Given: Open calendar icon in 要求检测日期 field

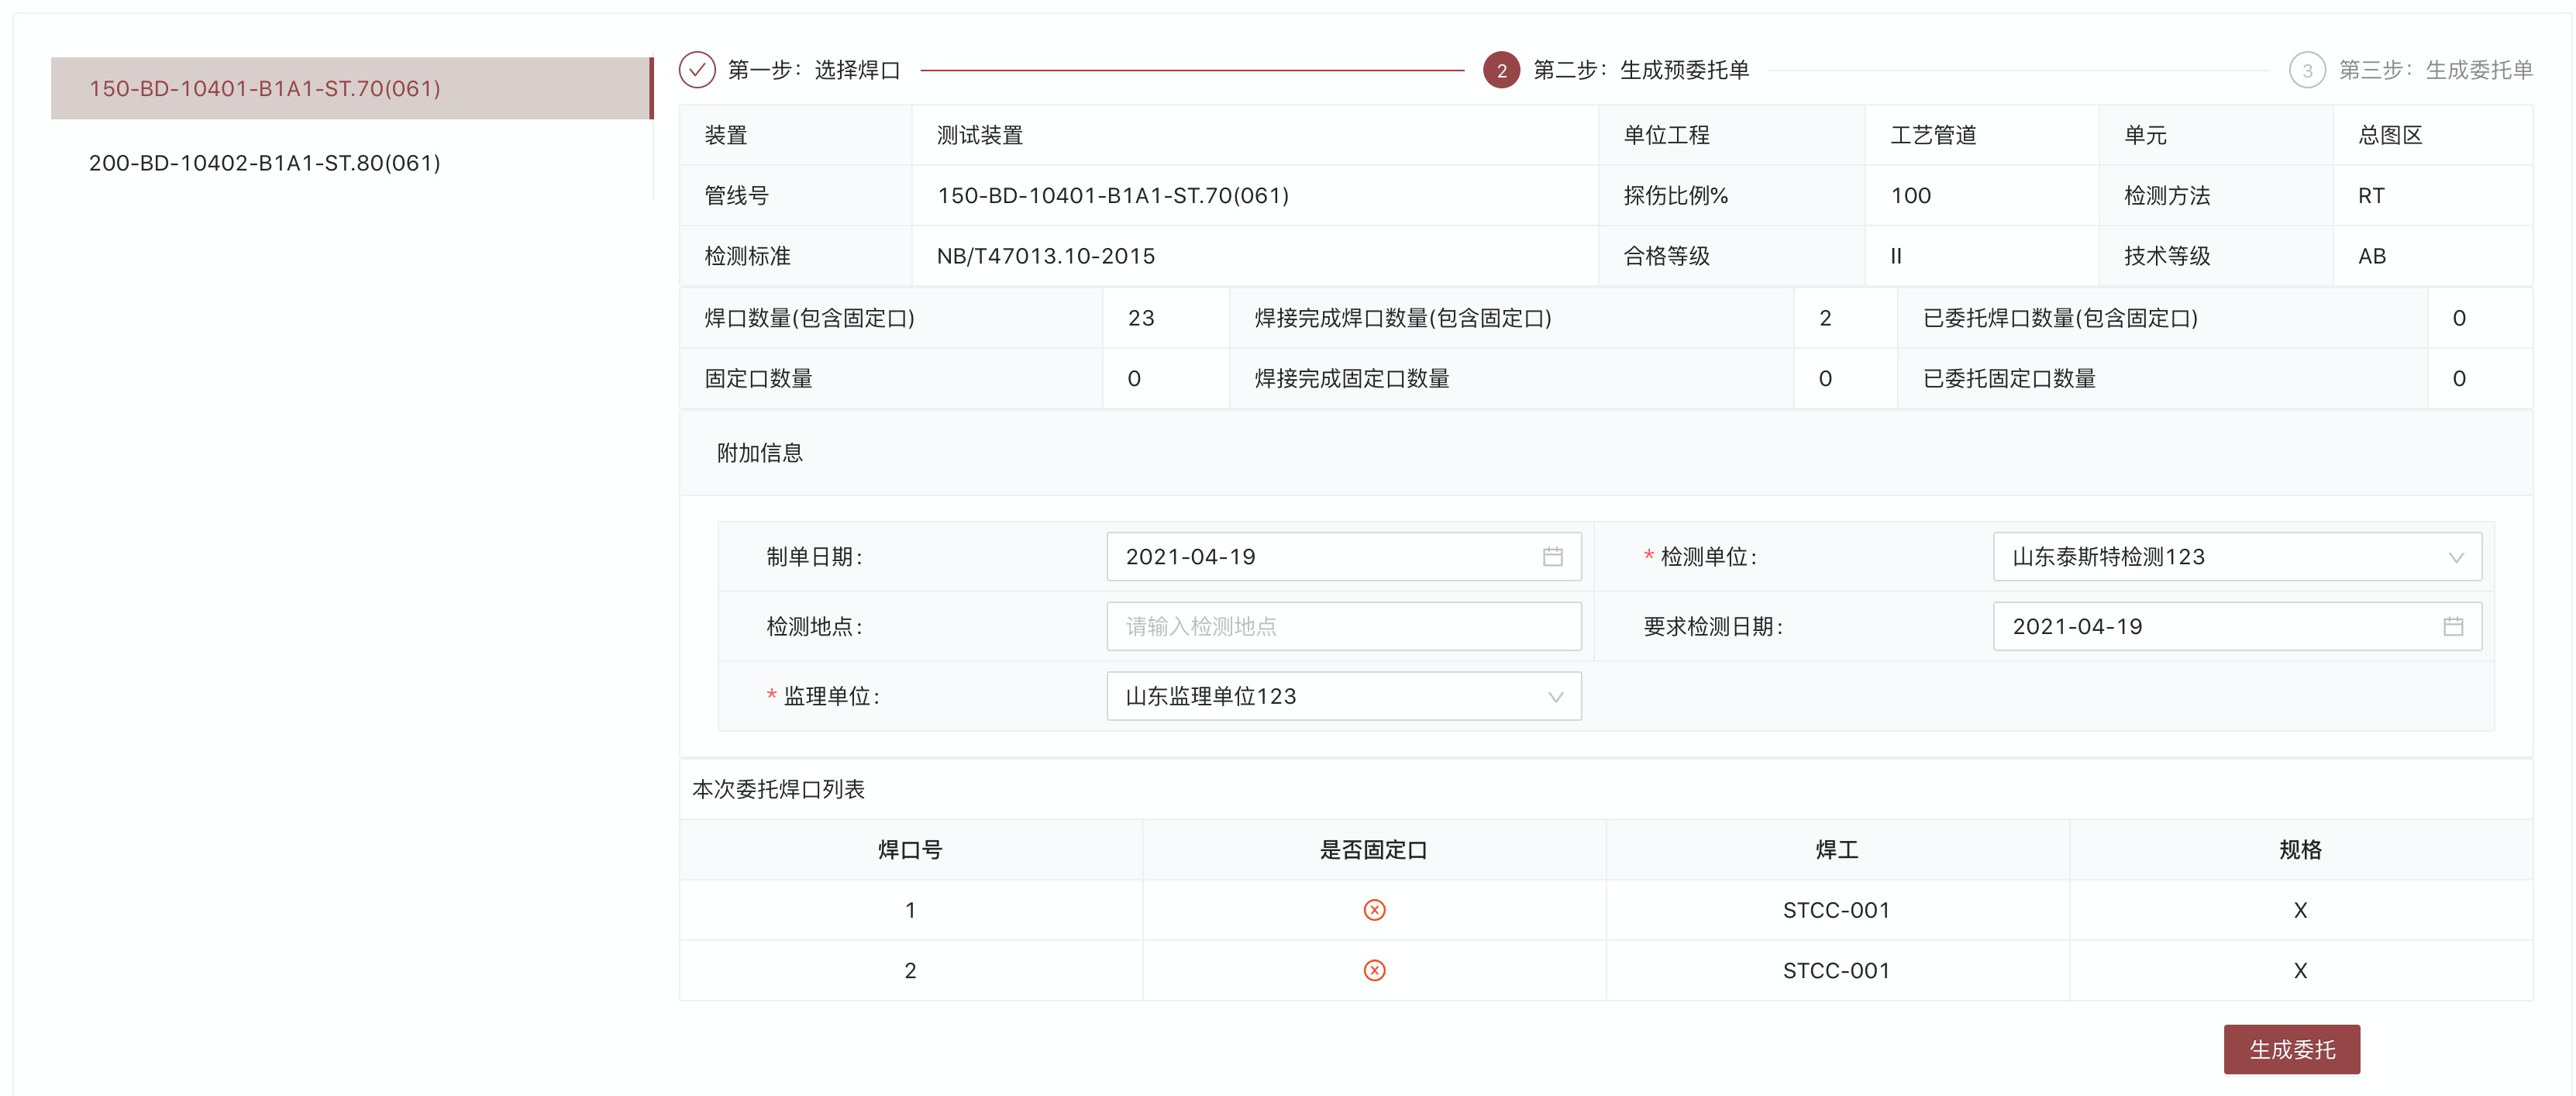Looking at the screenshot, I should coord(2452,627).
